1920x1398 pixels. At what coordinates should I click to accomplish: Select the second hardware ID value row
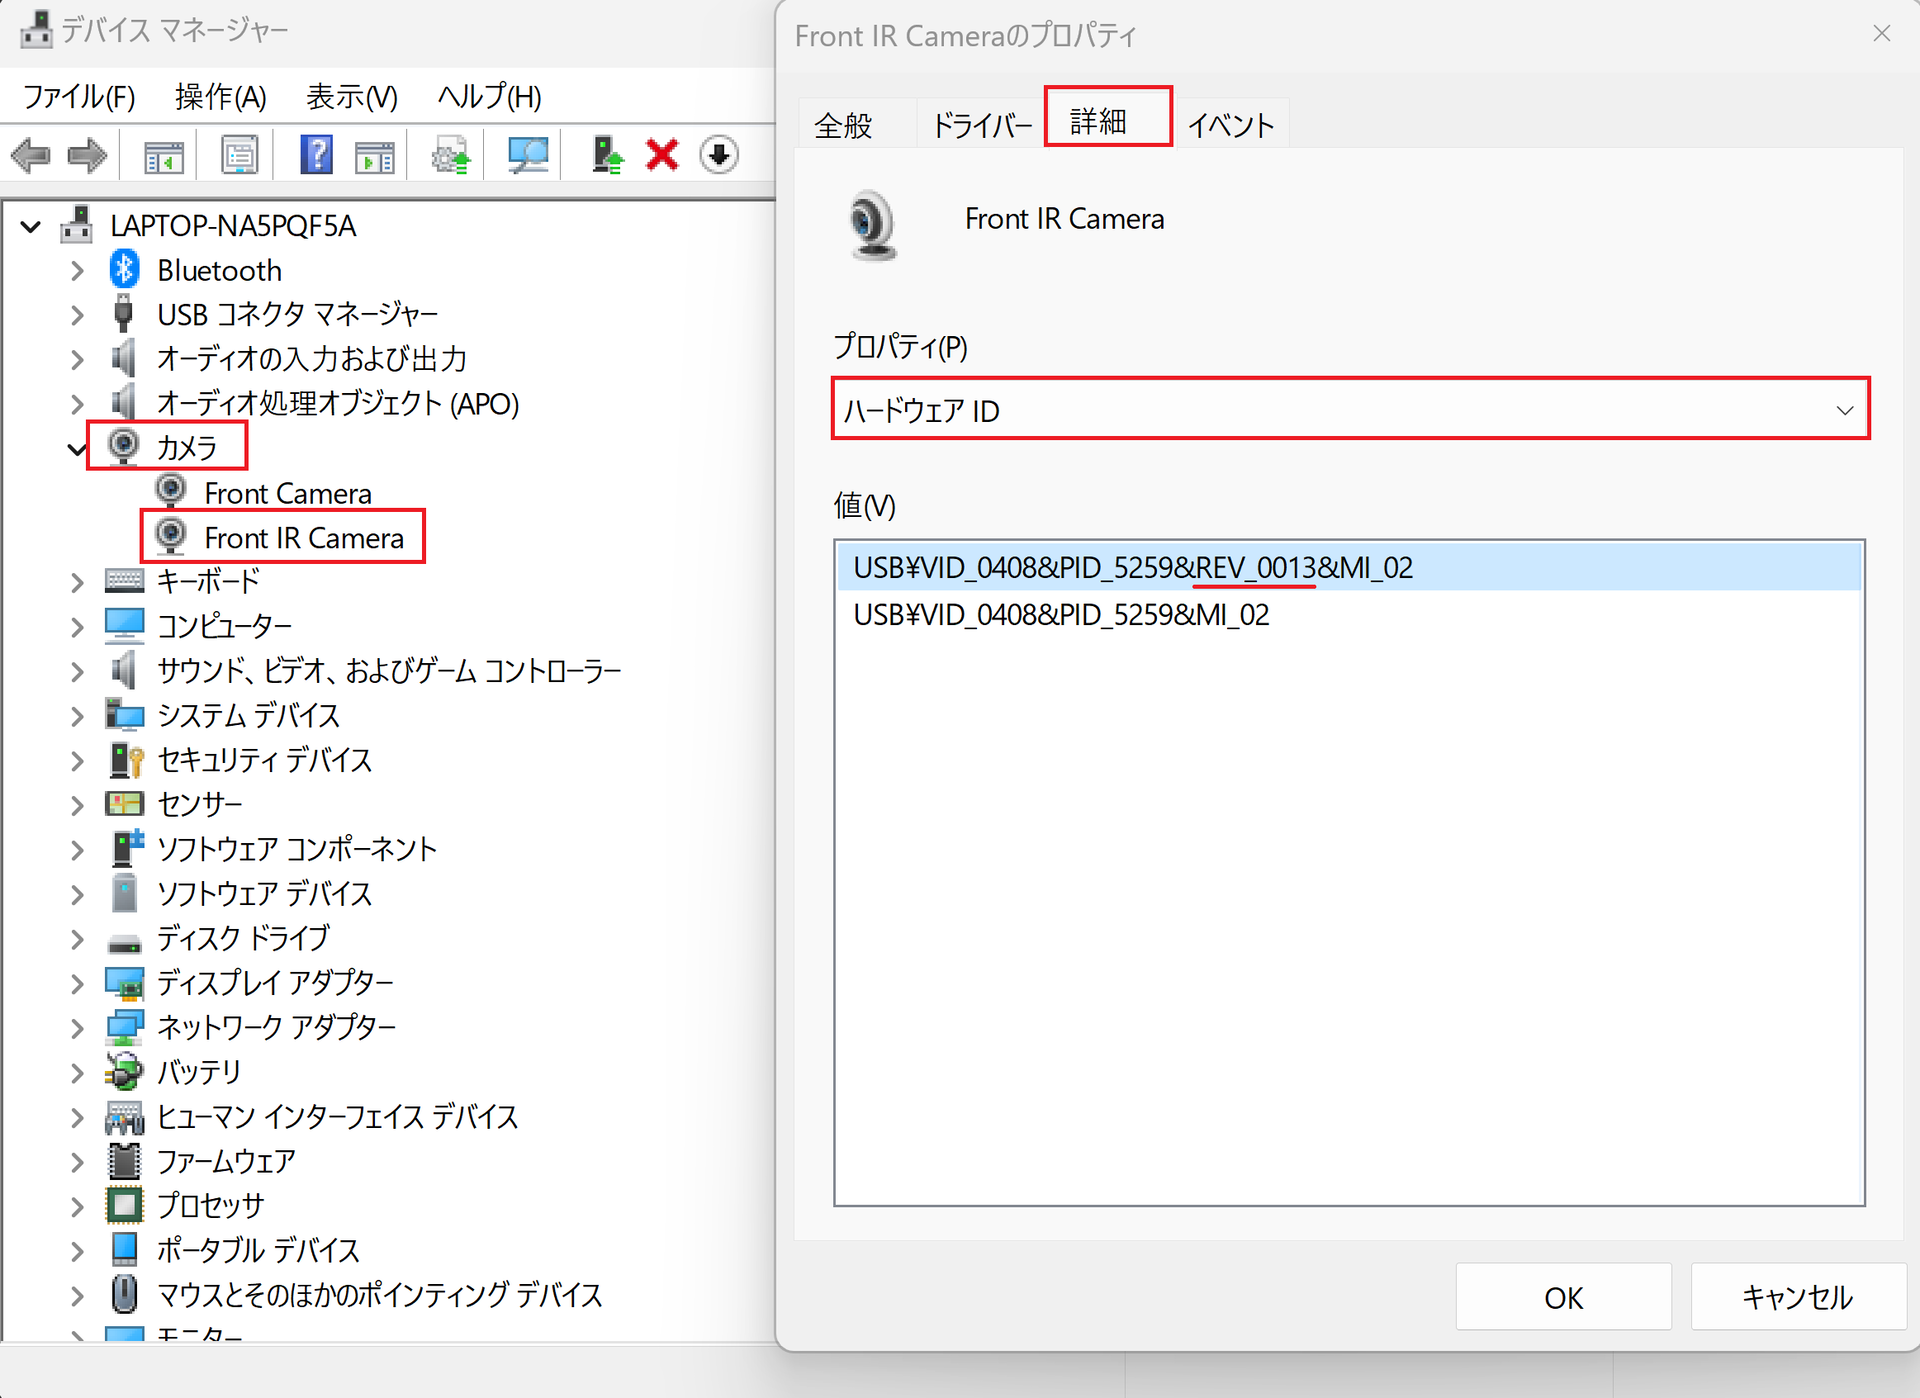pyautogui.click(x=1061, y=615)
